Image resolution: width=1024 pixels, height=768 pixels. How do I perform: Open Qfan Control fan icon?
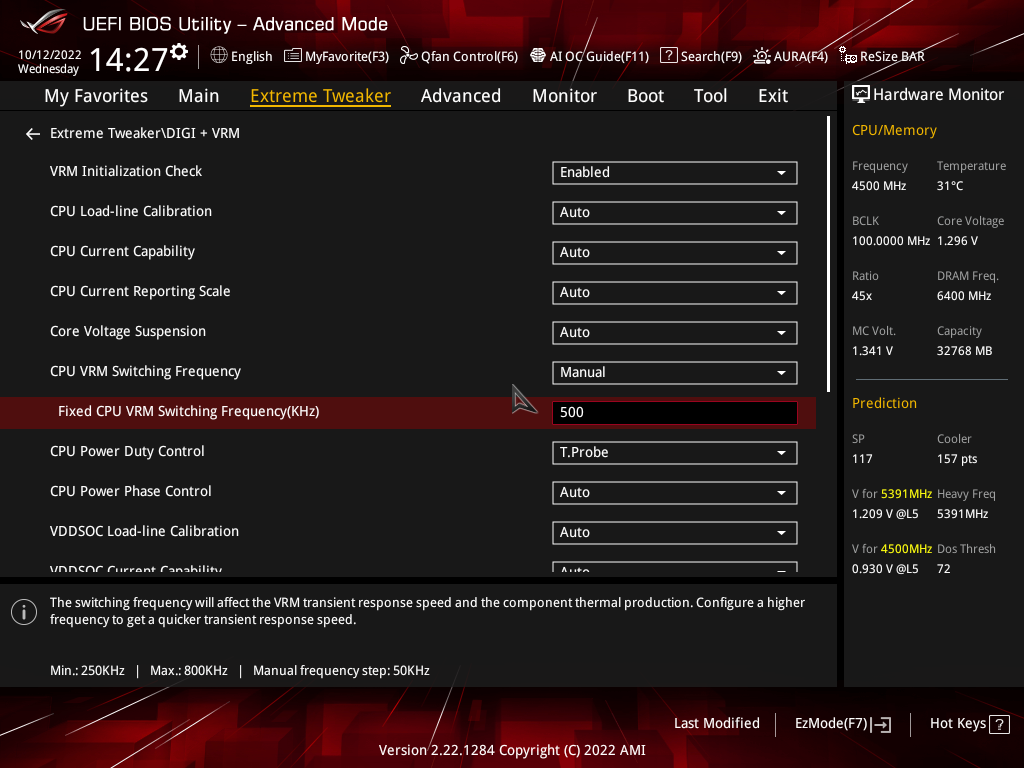tap(408, 56)
